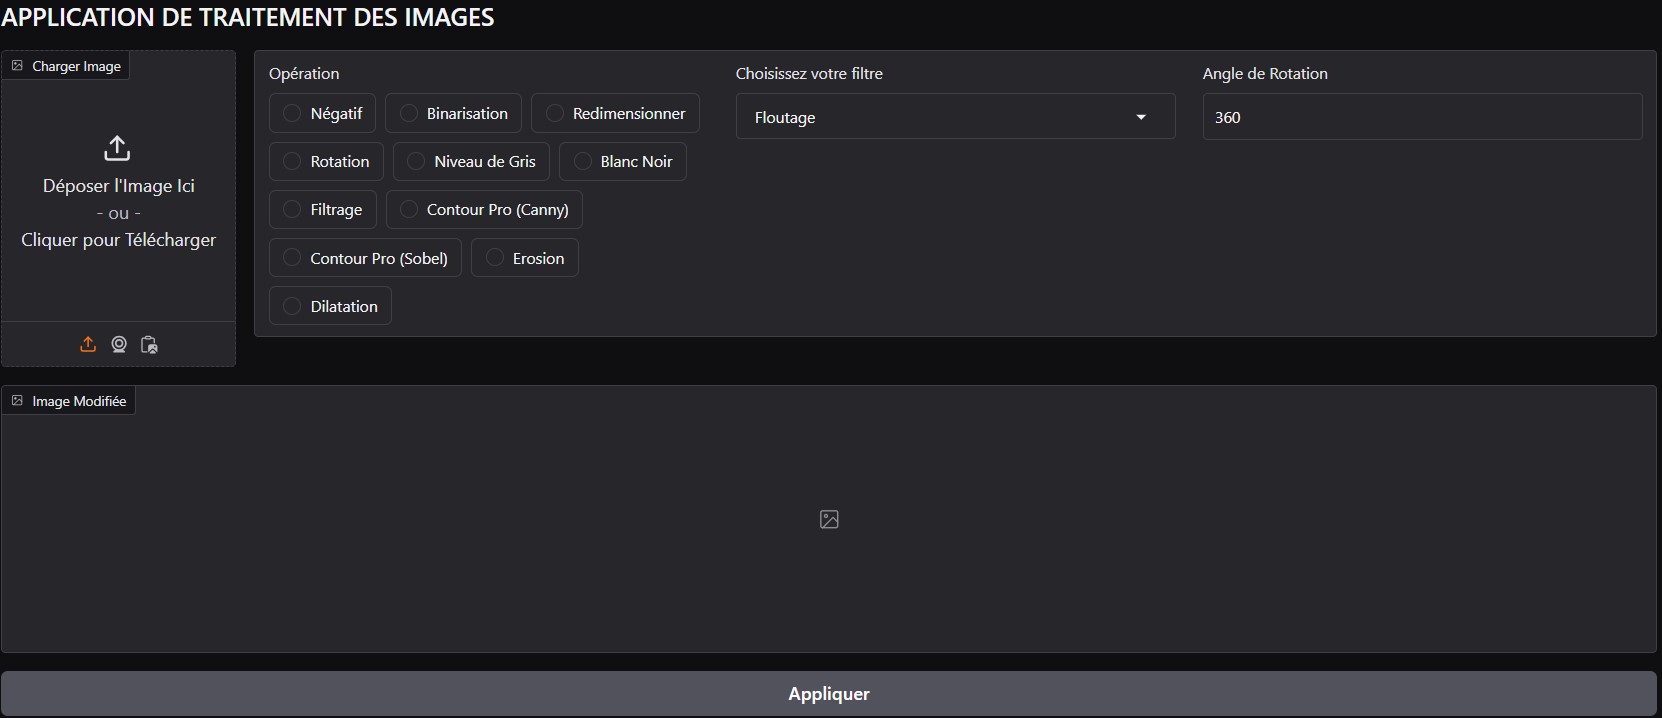
Task: Select the Dilatation operation
Action: 292,306
